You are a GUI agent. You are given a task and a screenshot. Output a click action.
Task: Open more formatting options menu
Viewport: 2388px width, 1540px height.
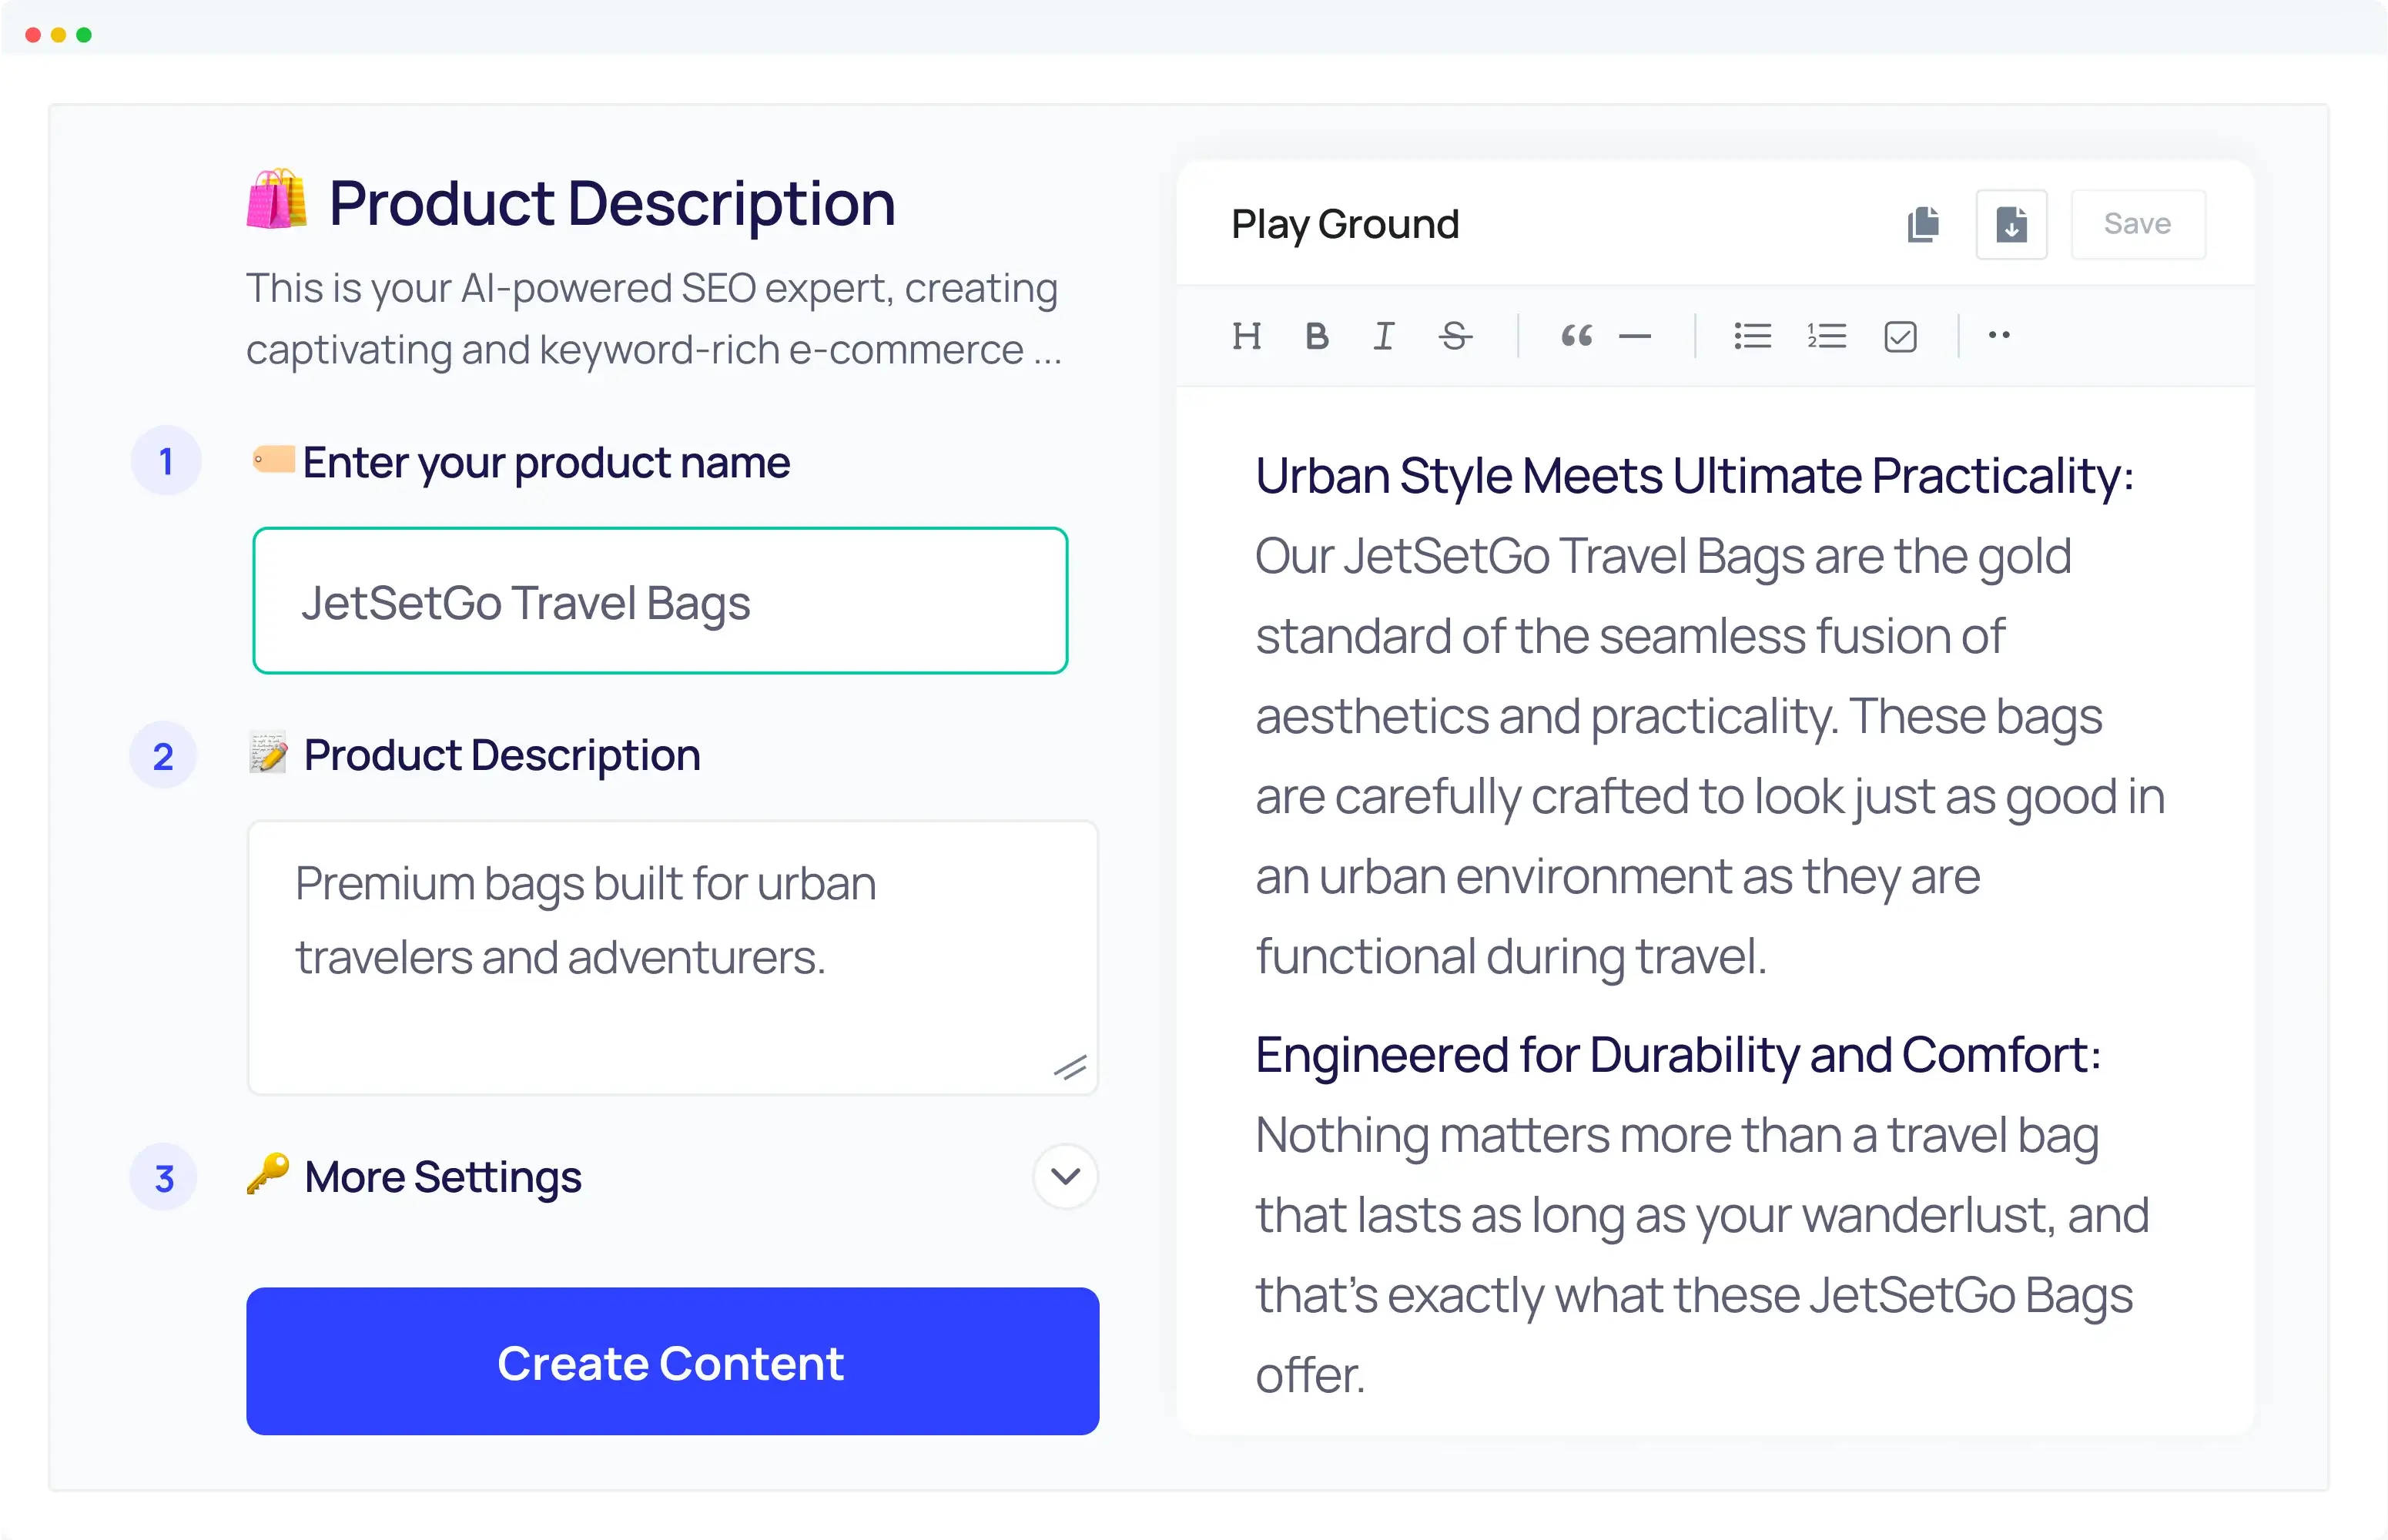[2000, 336]
